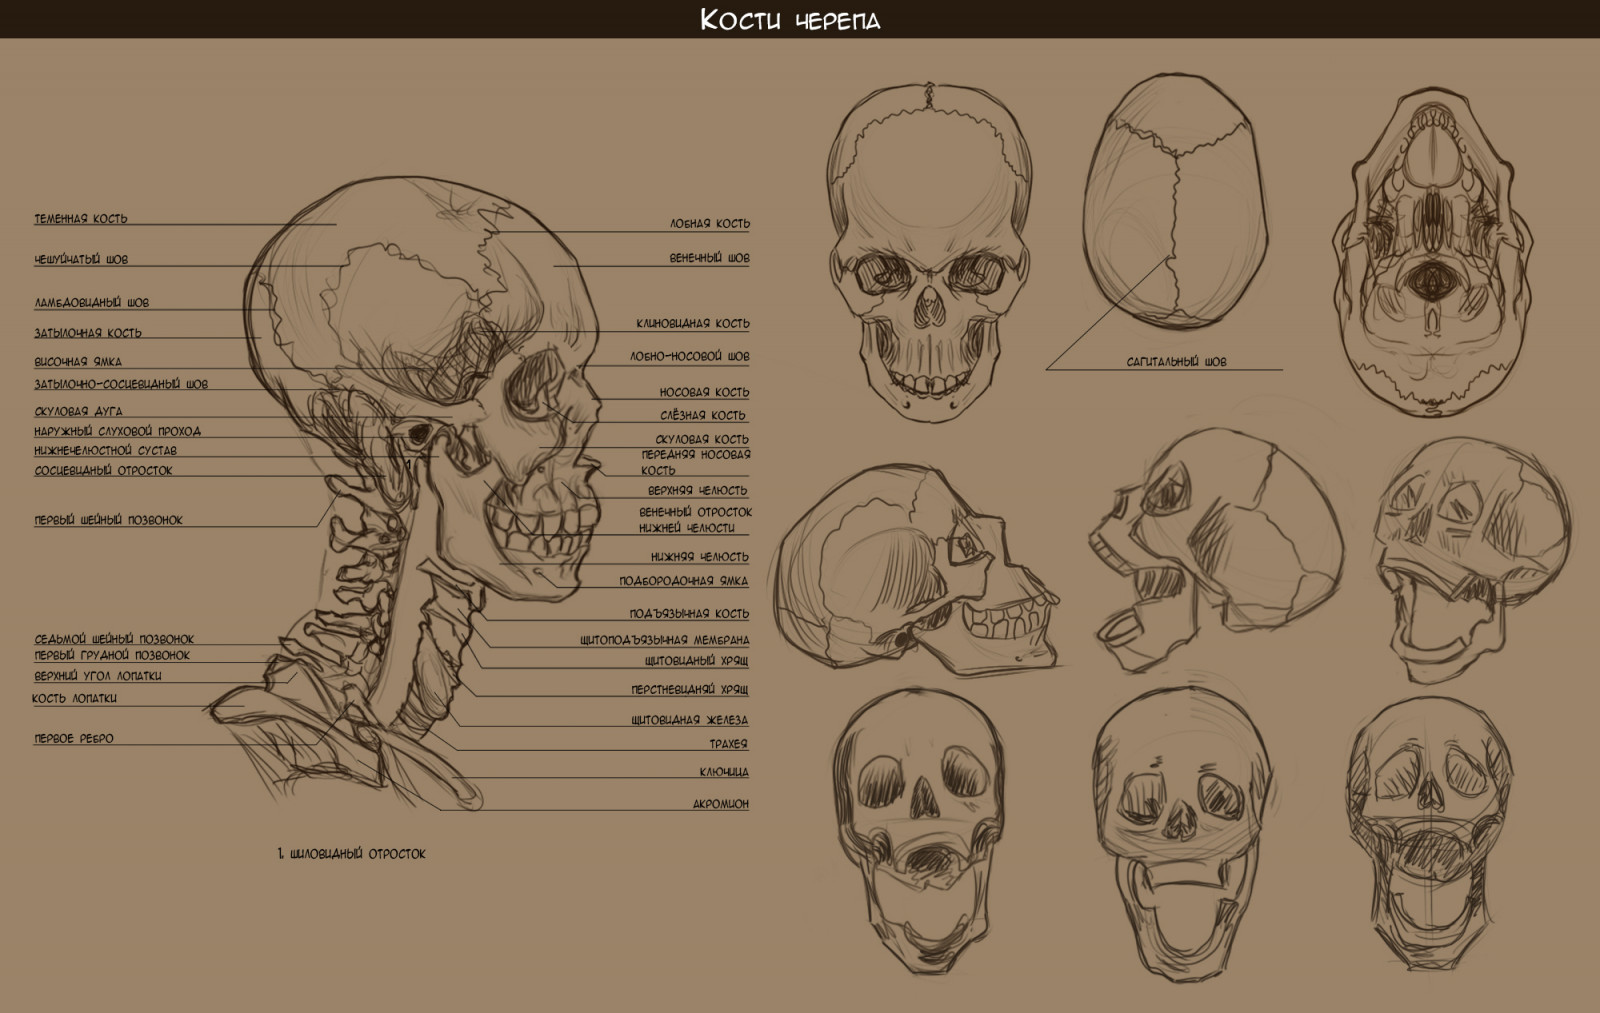The width and height of the screenshot is (1600, 1013).
Task: Select the label 'Сагитальный шов'
Action: coord(1177,362)
